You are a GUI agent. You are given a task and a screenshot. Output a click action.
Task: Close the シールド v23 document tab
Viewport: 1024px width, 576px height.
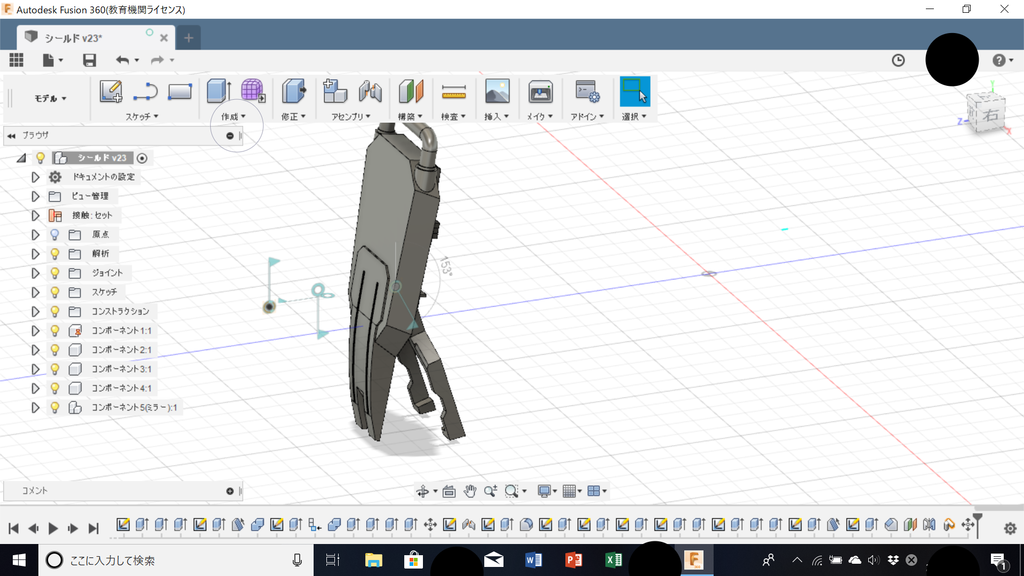(x=164, y=38)
